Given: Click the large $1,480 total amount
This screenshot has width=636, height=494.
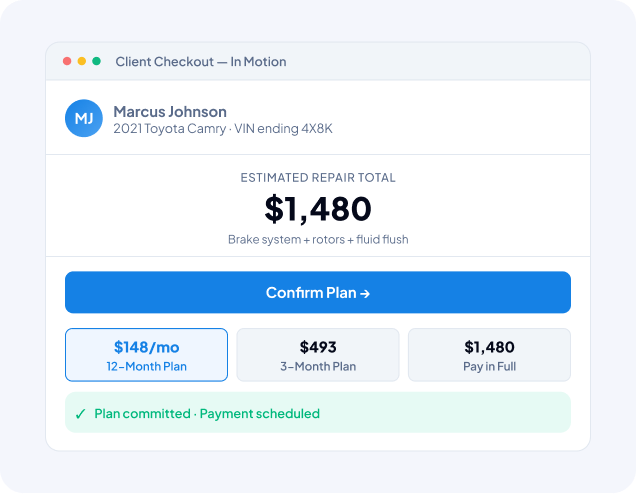Looking at the screenshot, I should click(x=318, y=209).
